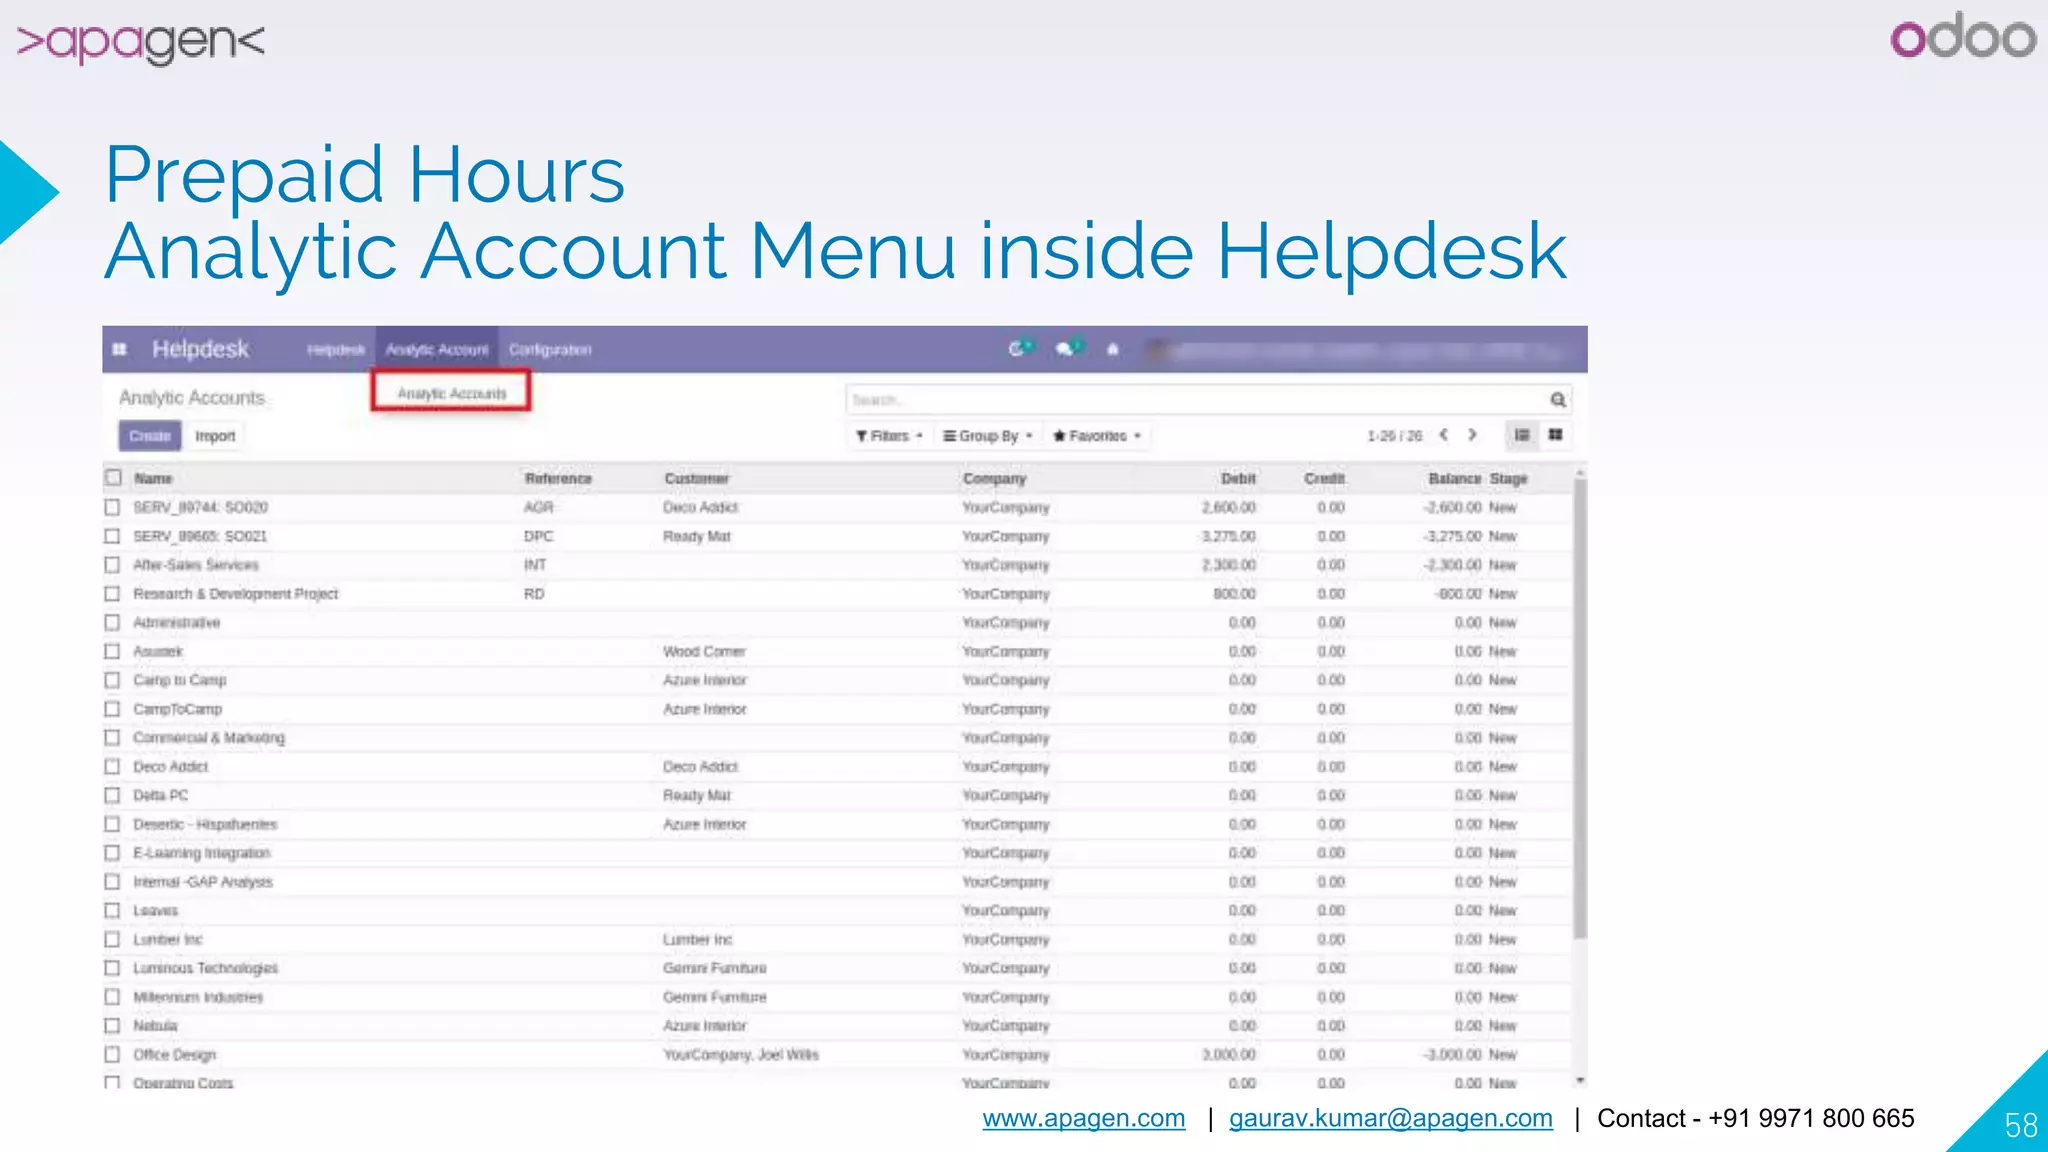Sort by the Customer column header
Screen dimensions: 2048x1152
point(696,479)
